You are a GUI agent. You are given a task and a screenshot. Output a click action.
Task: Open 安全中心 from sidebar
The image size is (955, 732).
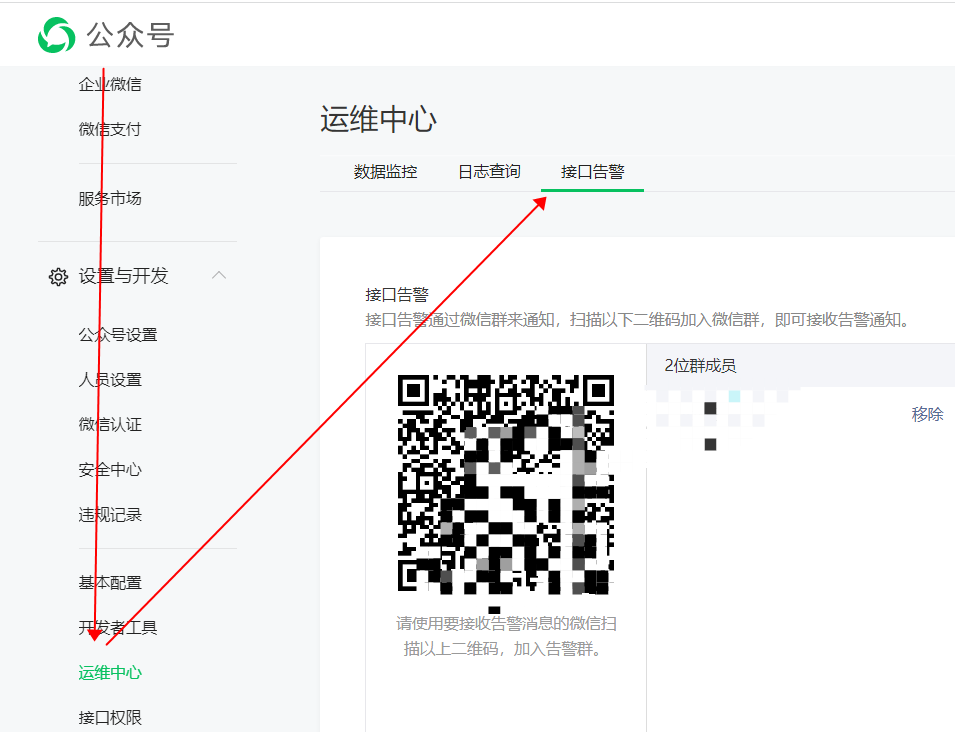(110, 470)
